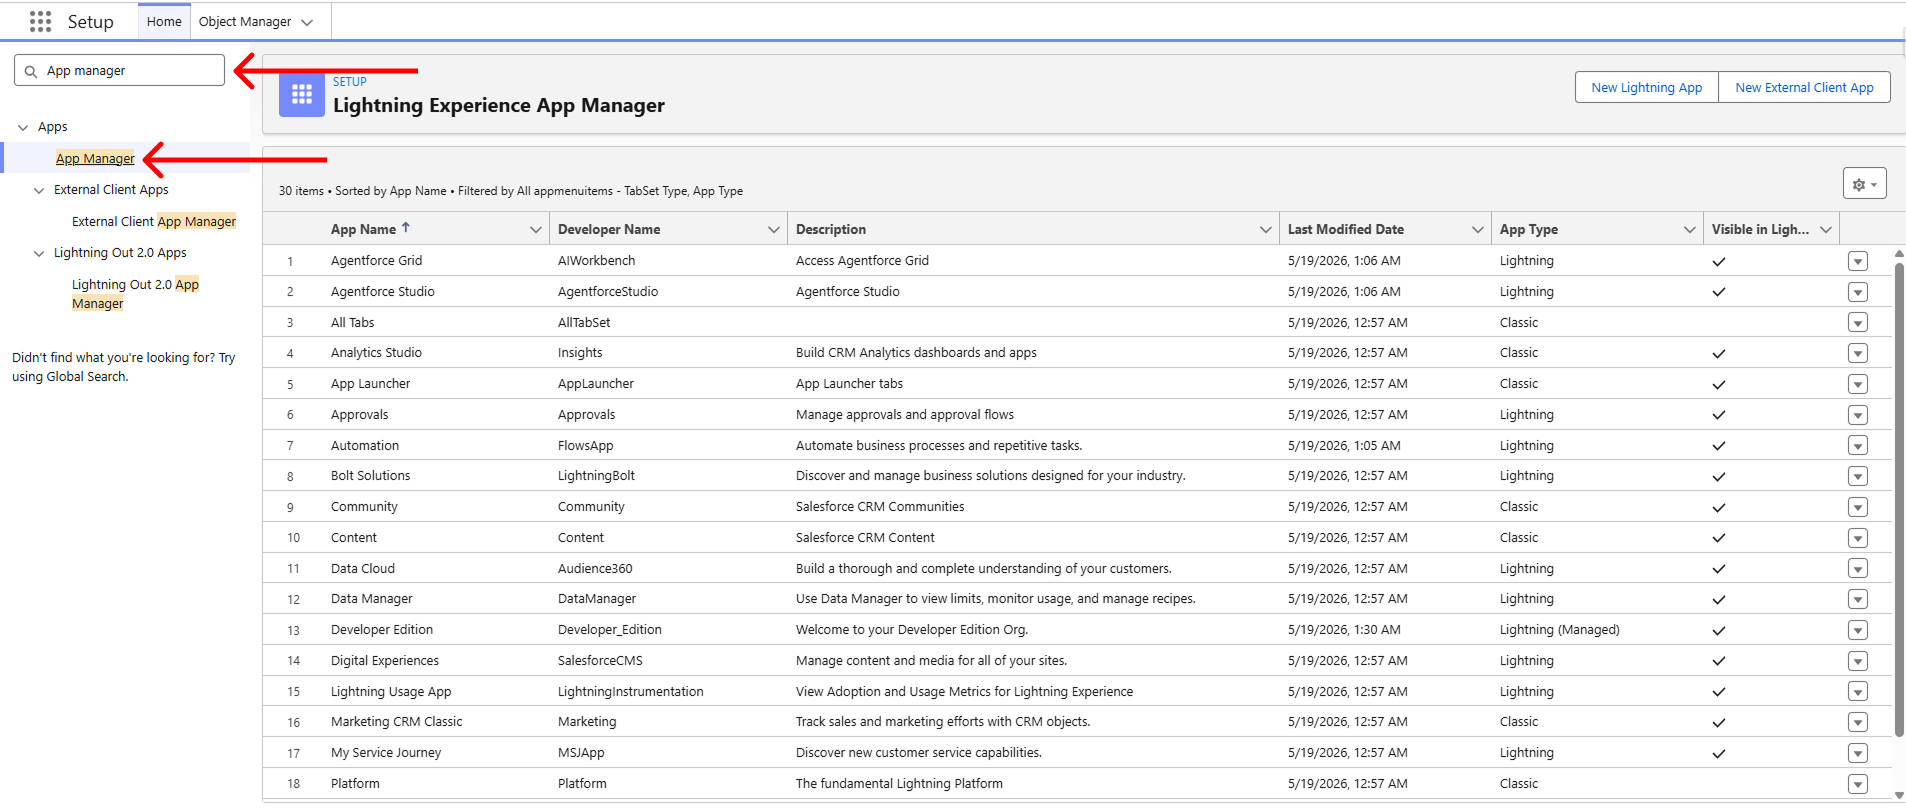
Task: Switch to the Home tab
Action: coord(164,21)
